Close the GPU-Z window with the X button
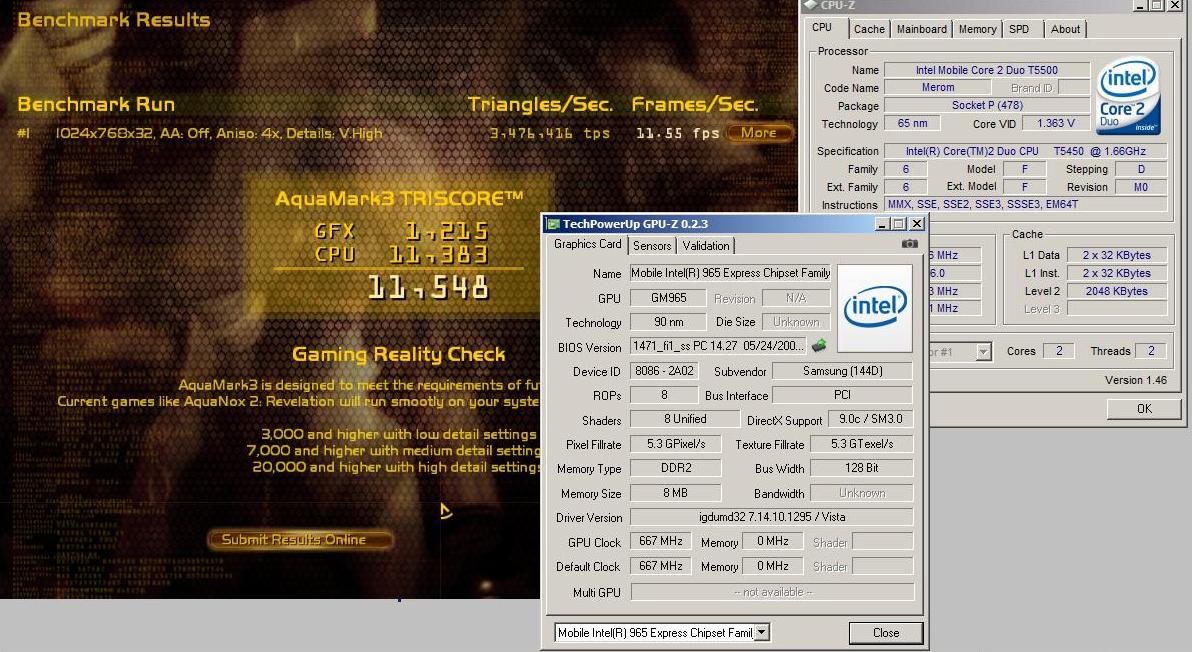The height and width of the screenshot is (652, 1193). point(918,224)
